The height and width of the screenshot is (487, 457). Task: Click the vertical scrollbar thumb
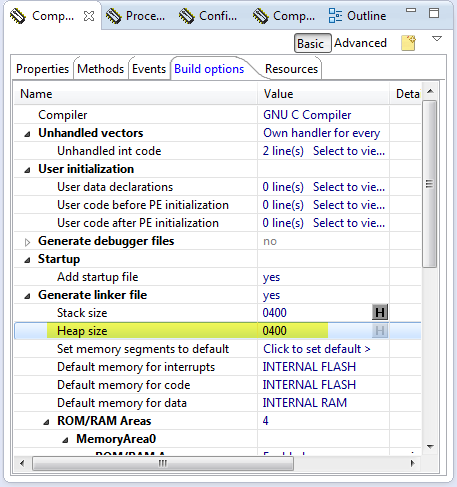429,184
